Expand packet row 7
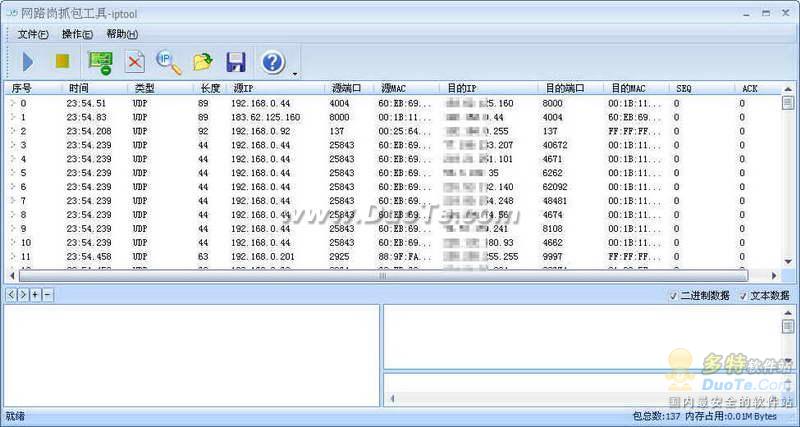 pyautogui.click(x=13, y=200)
